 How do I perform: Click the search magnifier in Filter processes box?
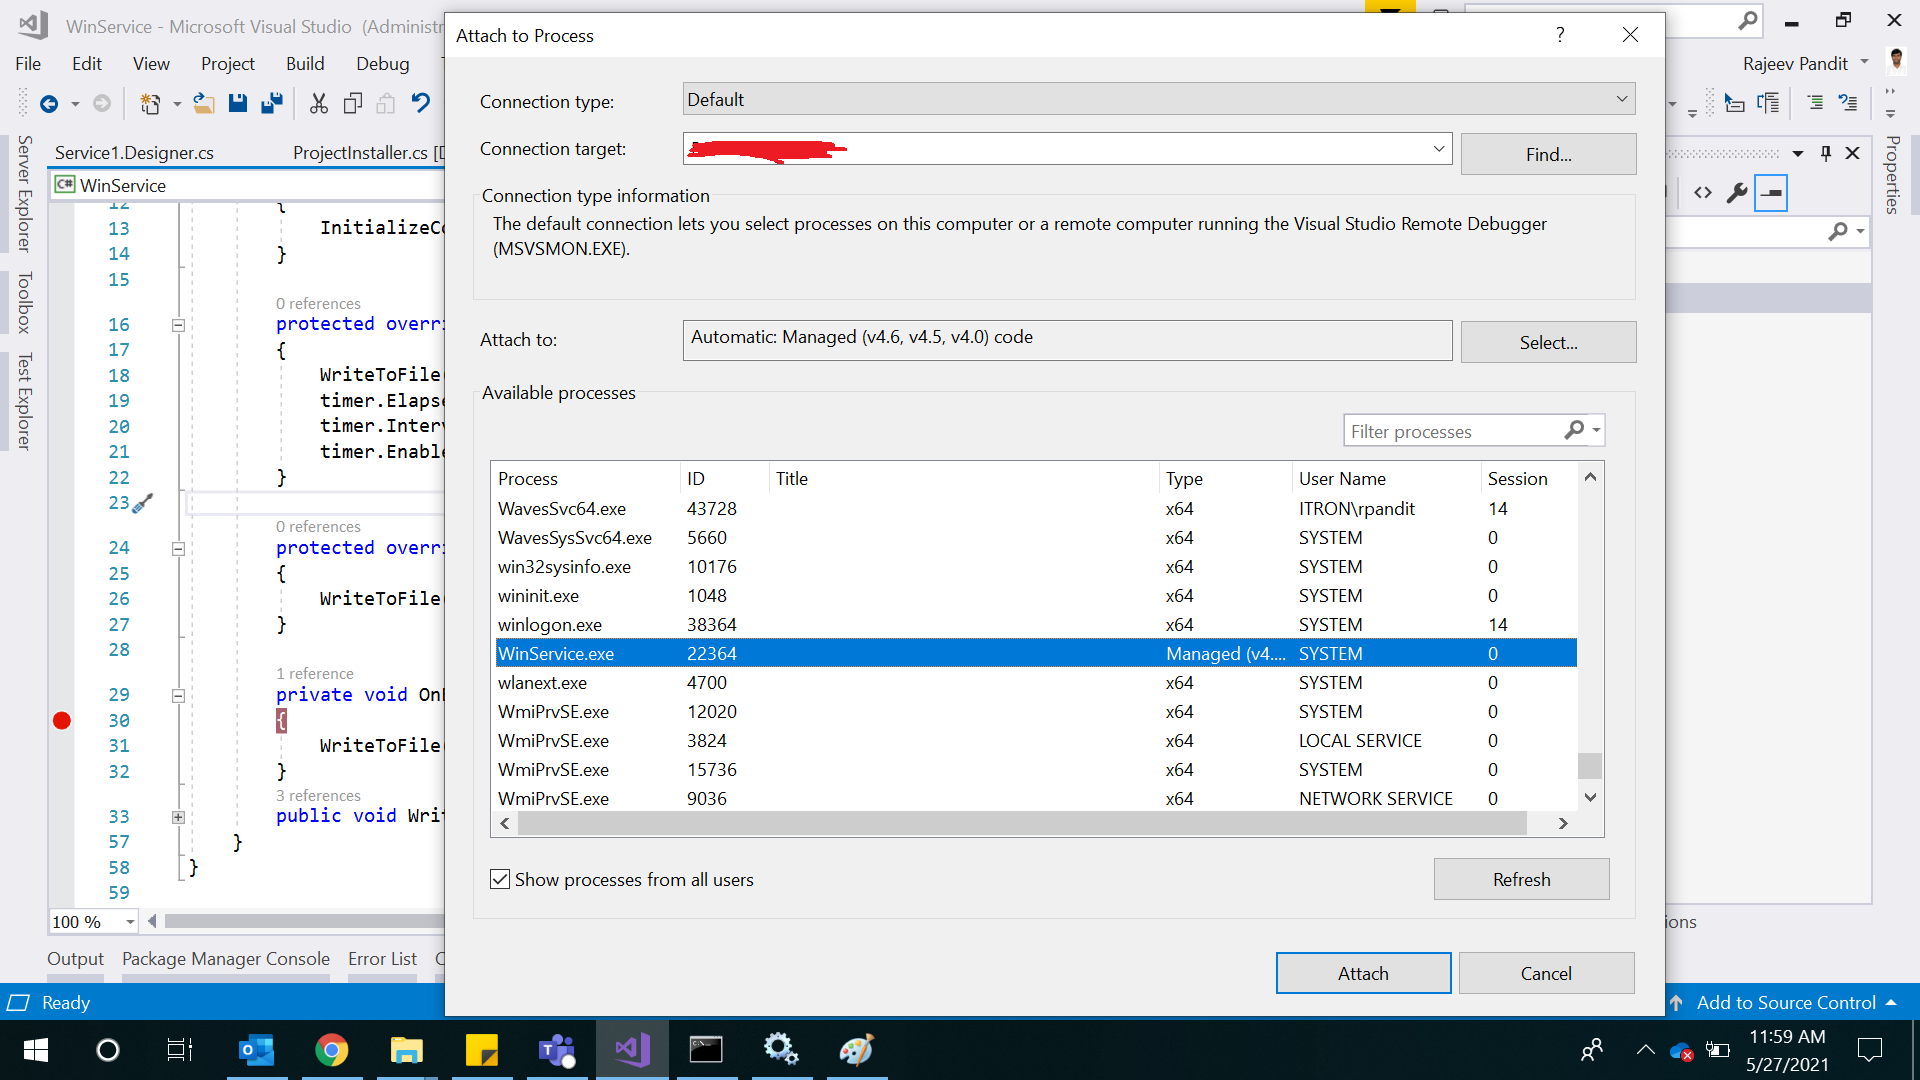[1572, 430]
